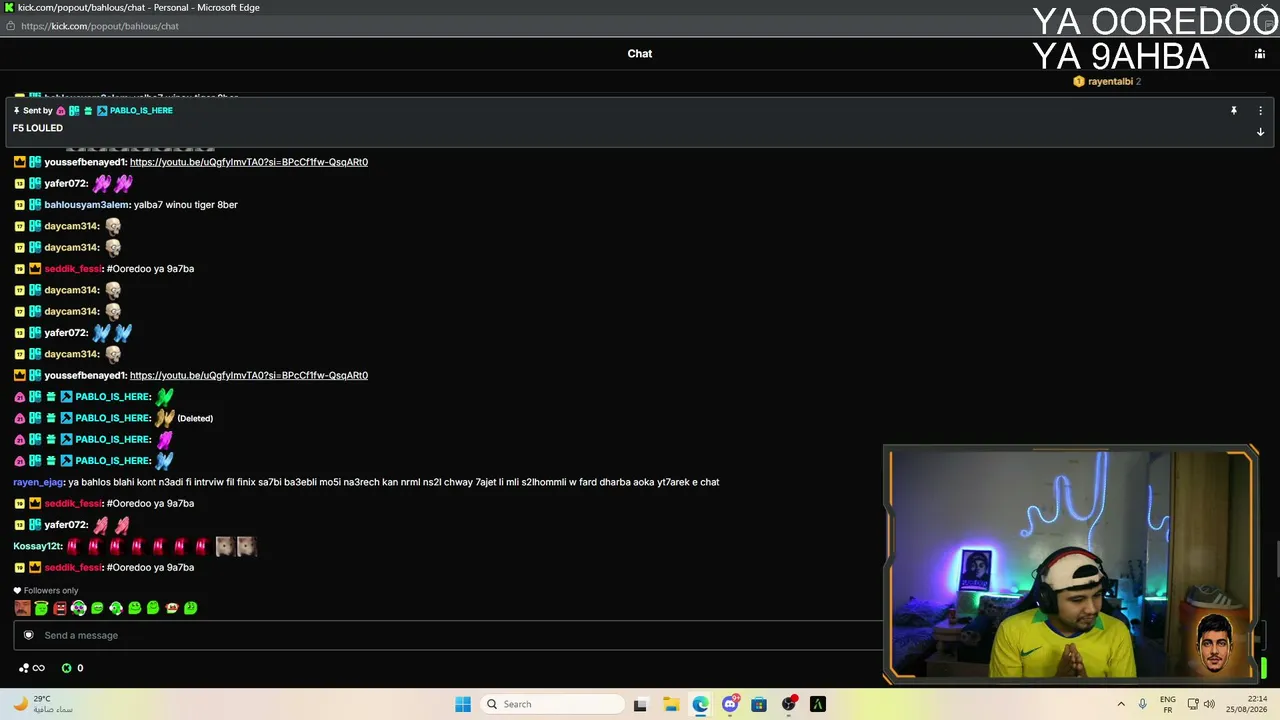Open Discord from the taskbar
The image size is (1280, 720).
pyautogui.click(x=730, y=704)
